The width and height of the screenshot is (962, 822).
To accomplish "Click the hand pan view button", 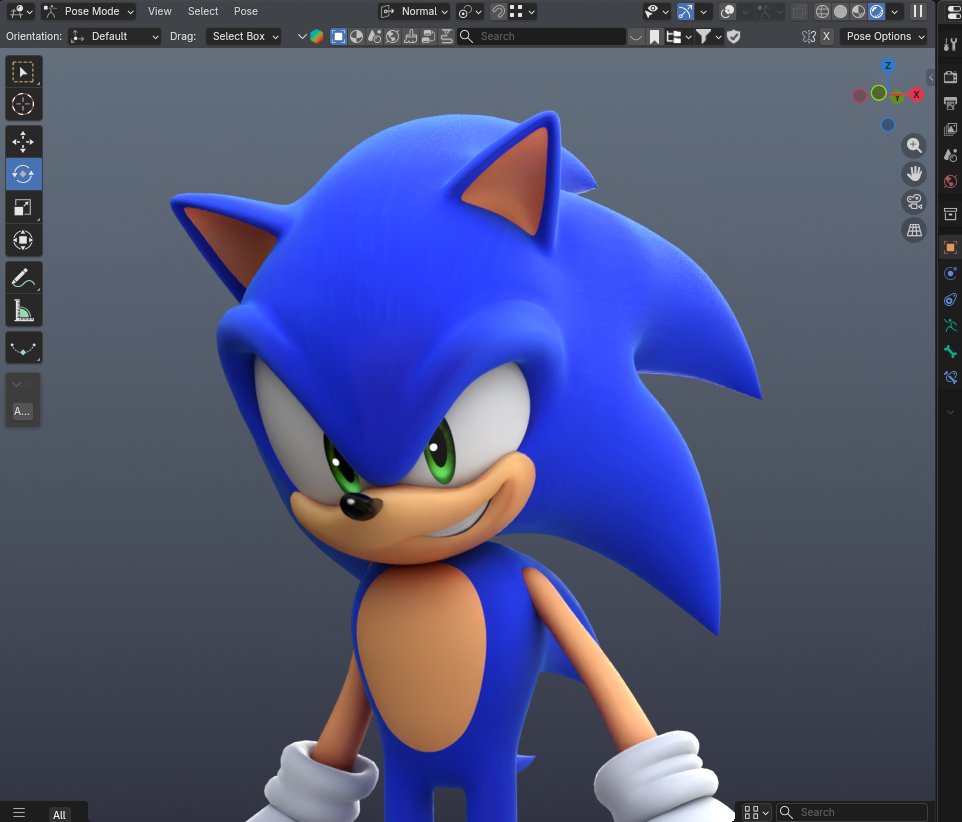I will (x=914, y=174).
